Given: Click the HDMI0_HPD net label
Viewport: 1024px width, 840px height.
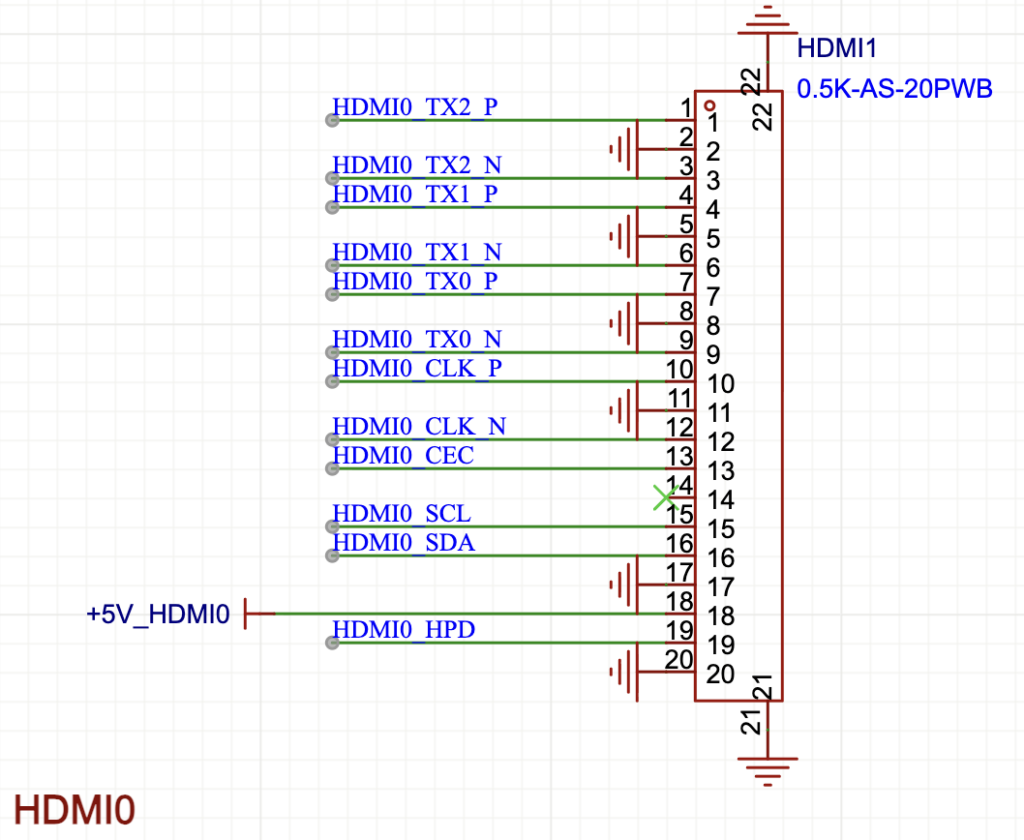Looking at the screenshot, I should [x=403, y=630].
